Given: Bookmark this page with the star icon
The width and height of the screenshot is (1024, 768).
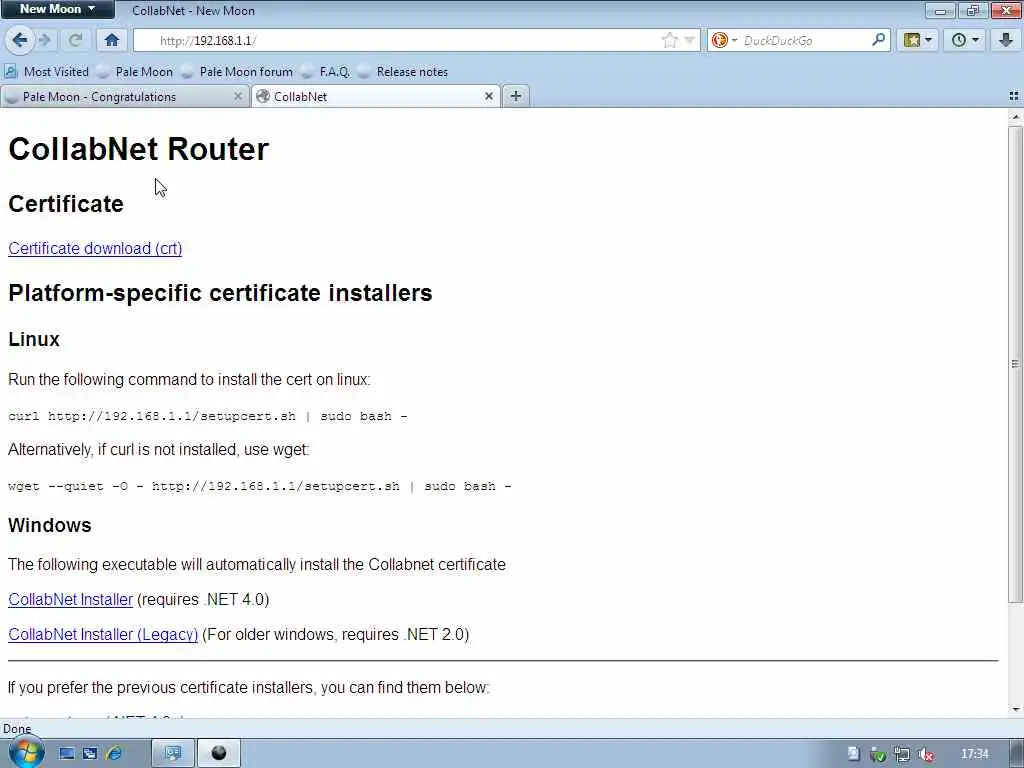Looking at the screenshot, I should point(669,40).
